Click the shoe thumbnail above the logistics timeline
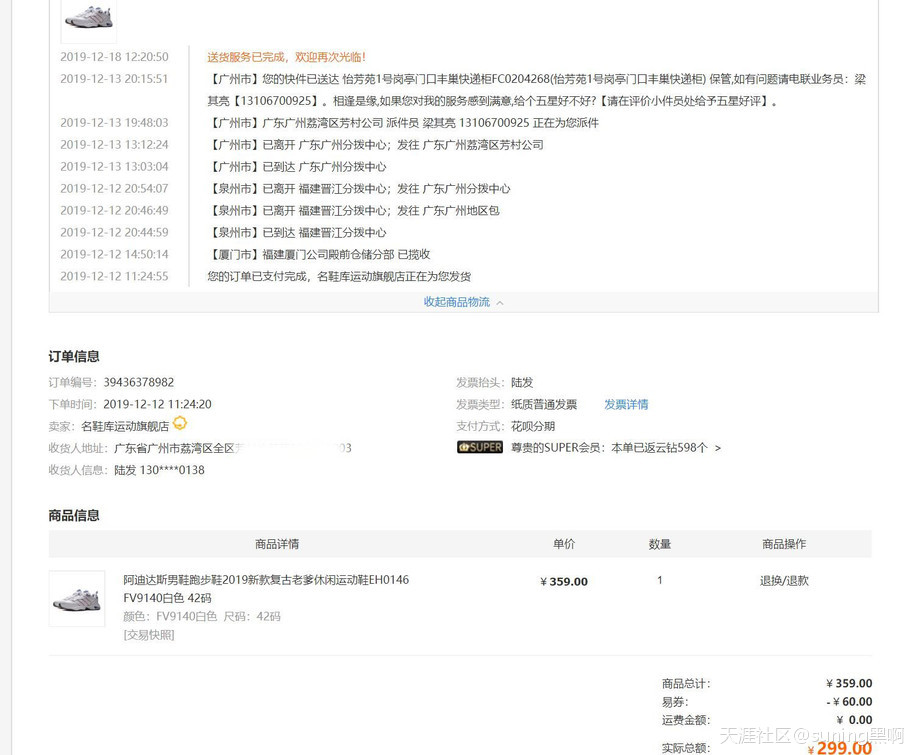 tap(88, 20)
